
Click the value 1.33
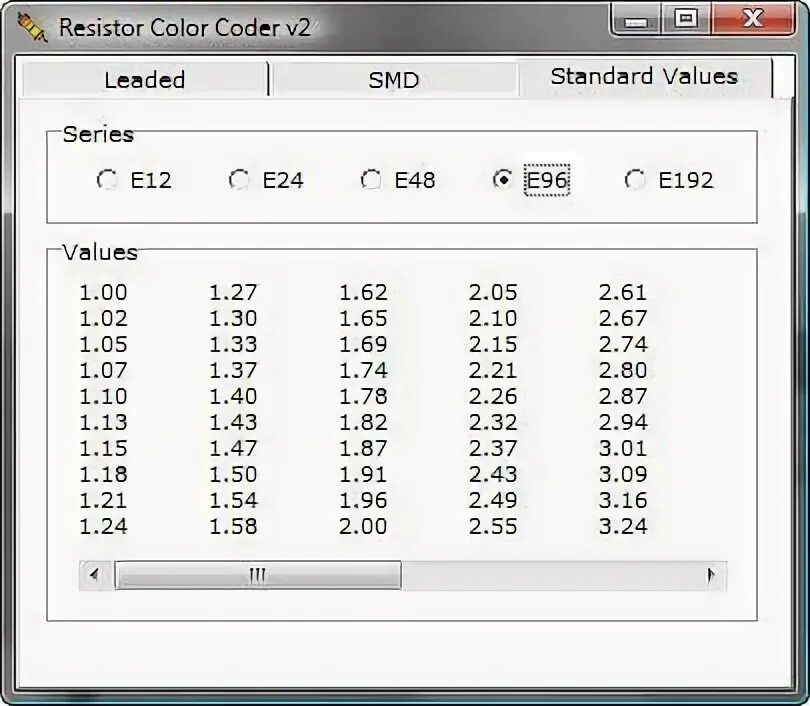click(233, 344)
